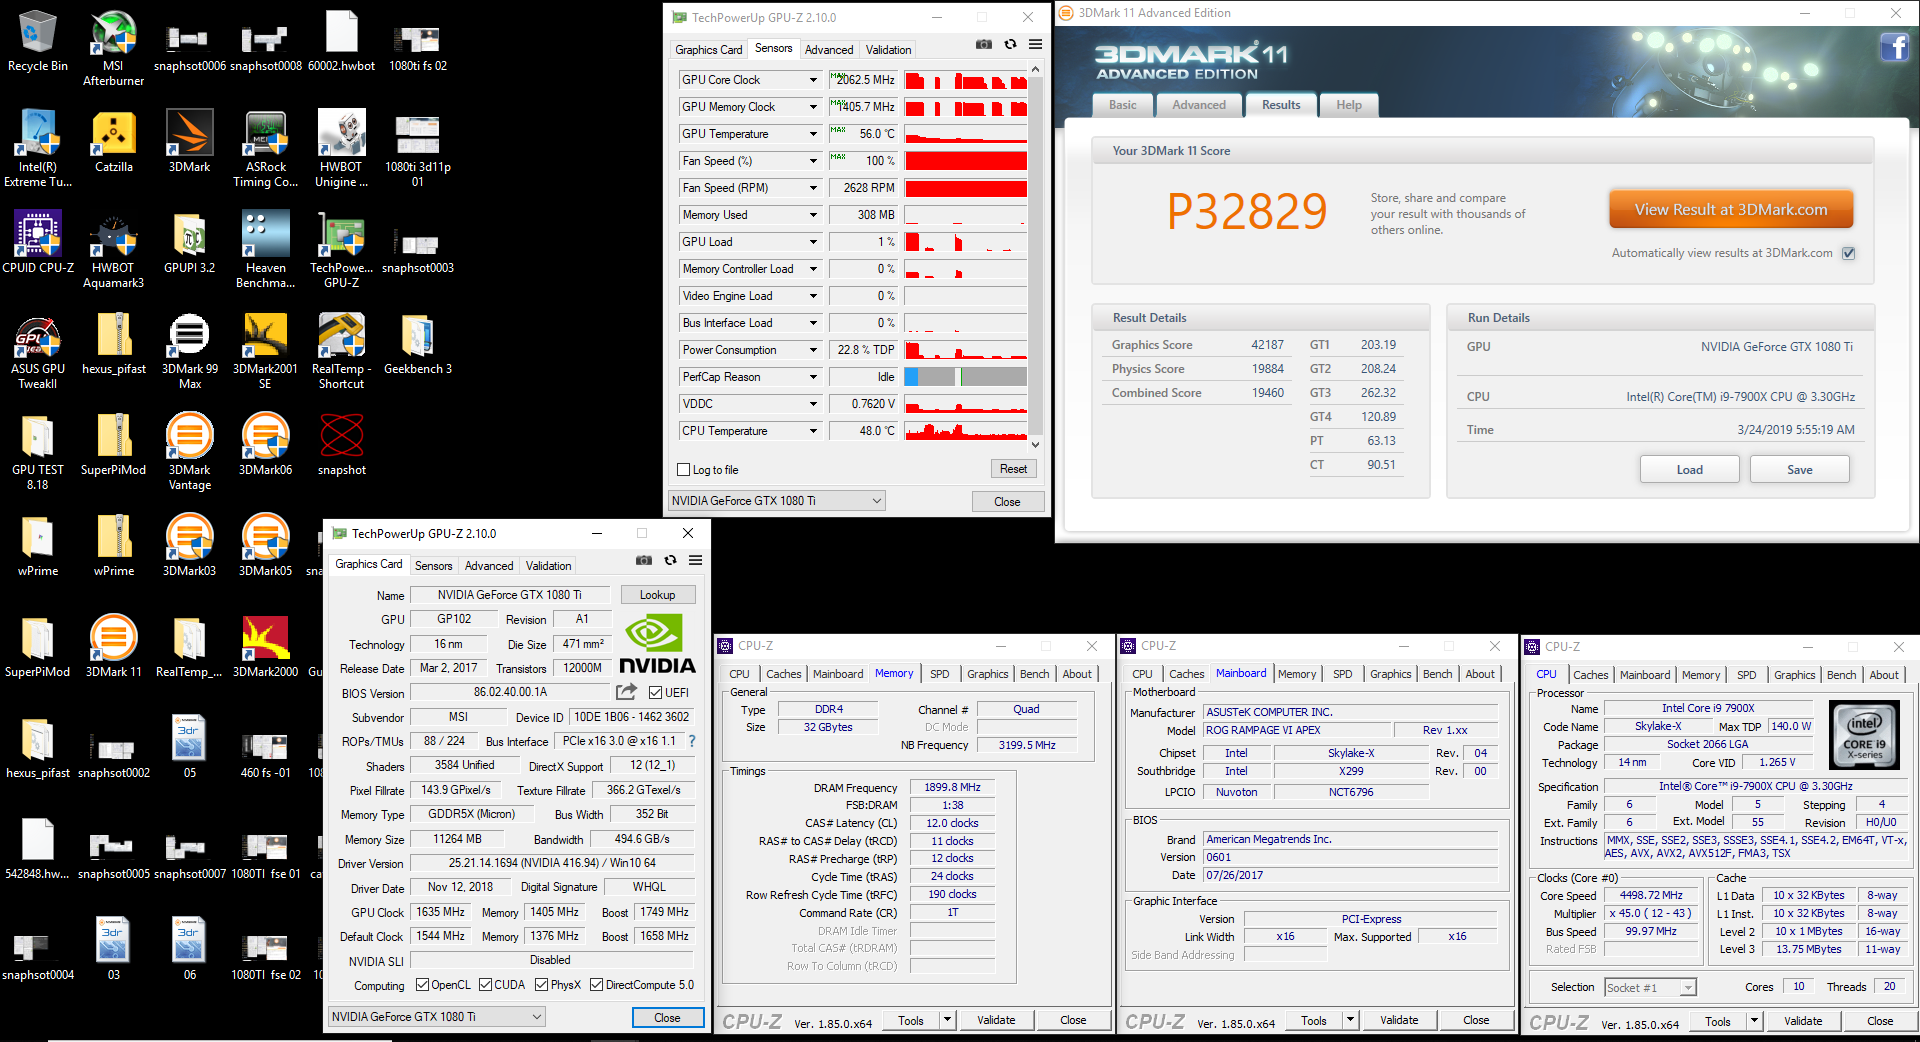Screen dimensions: 1920x1042
Task: Open Validation tab in GPU-Z Sensors window
Action: (x=888, y=49)
